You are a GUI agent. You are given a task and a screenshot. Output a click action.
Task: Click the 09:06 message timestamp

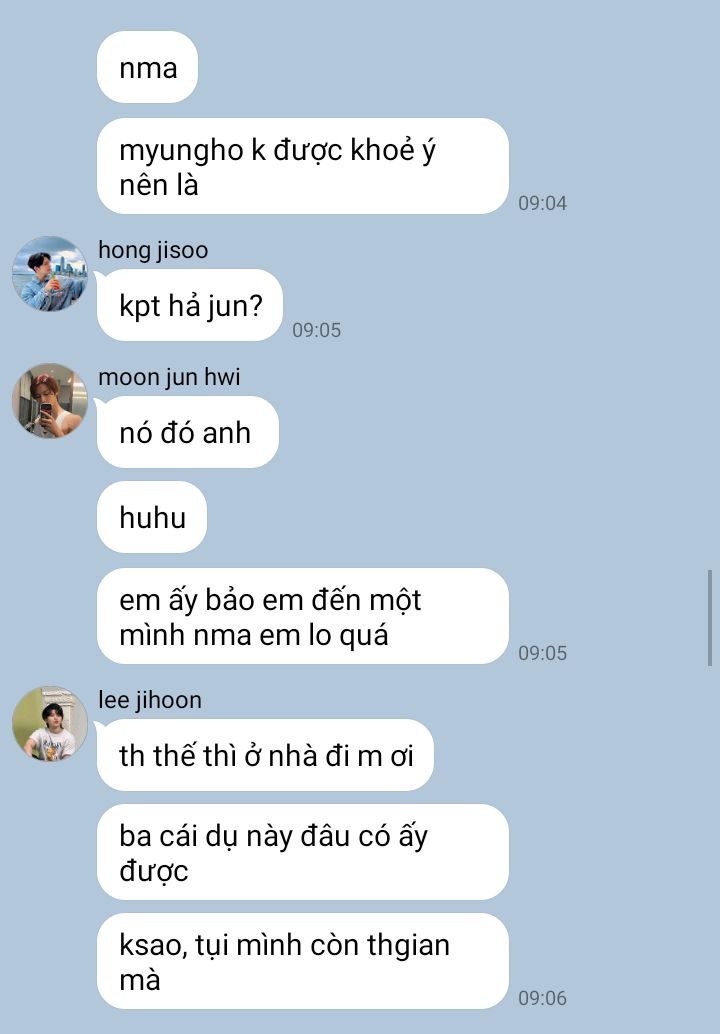pos(542,998)
